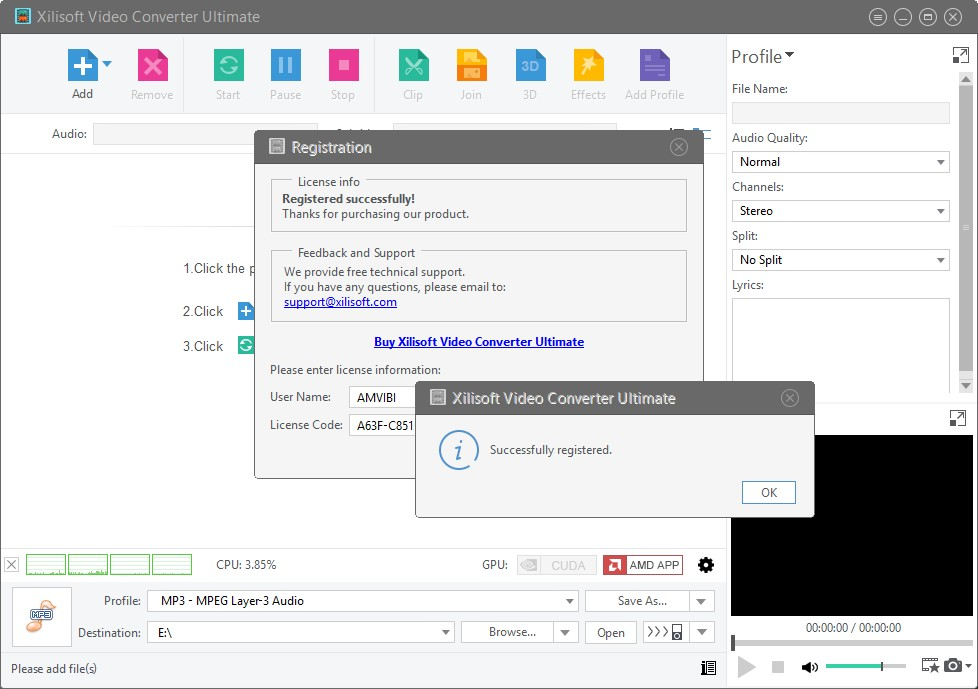Open the transfer-to-device dropdown arrow
Image resolution: width=978 pixels, height=689 pixels.
click(702, 632)
